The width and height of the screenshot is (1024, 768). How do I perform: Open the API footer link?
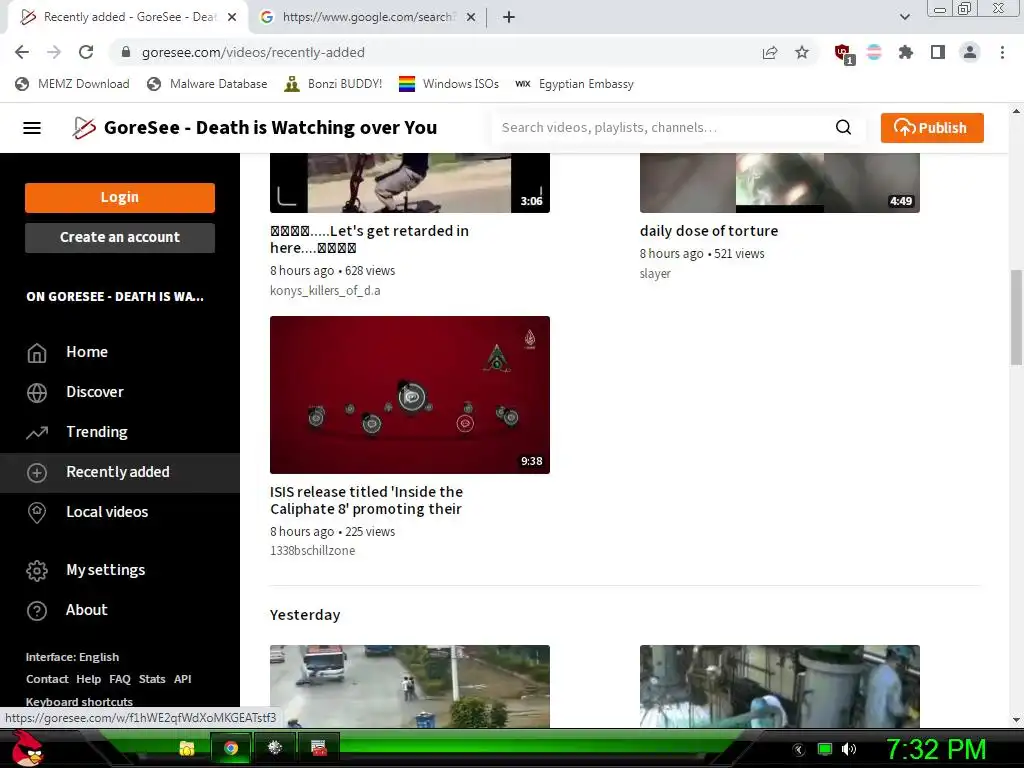coord(182,679)
